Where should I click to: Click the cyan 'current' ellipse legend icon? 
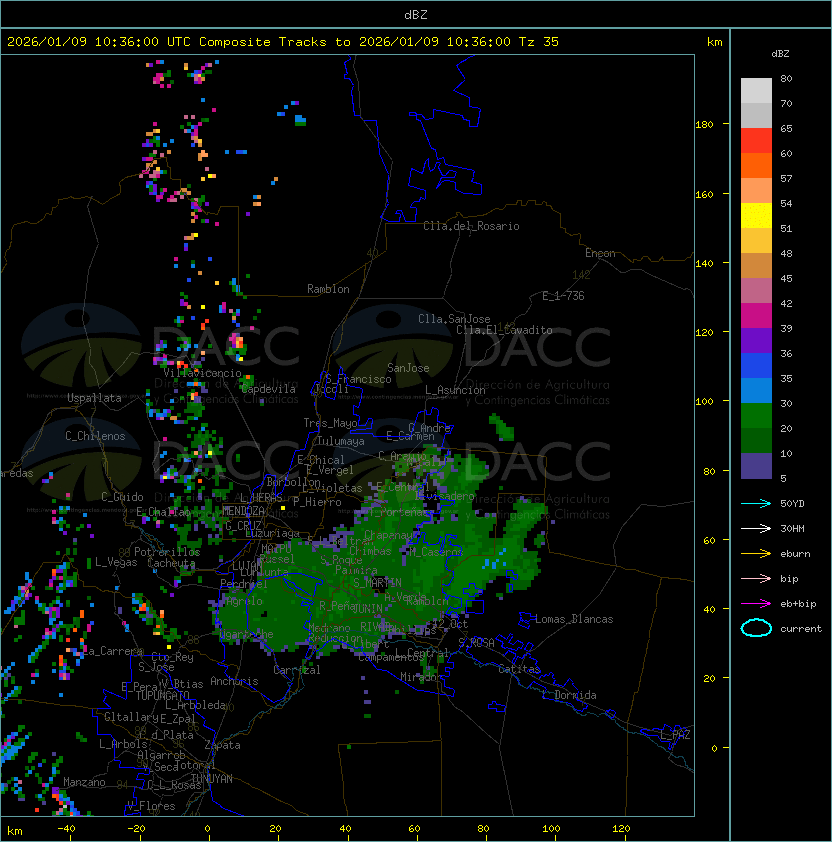[756, 628]
